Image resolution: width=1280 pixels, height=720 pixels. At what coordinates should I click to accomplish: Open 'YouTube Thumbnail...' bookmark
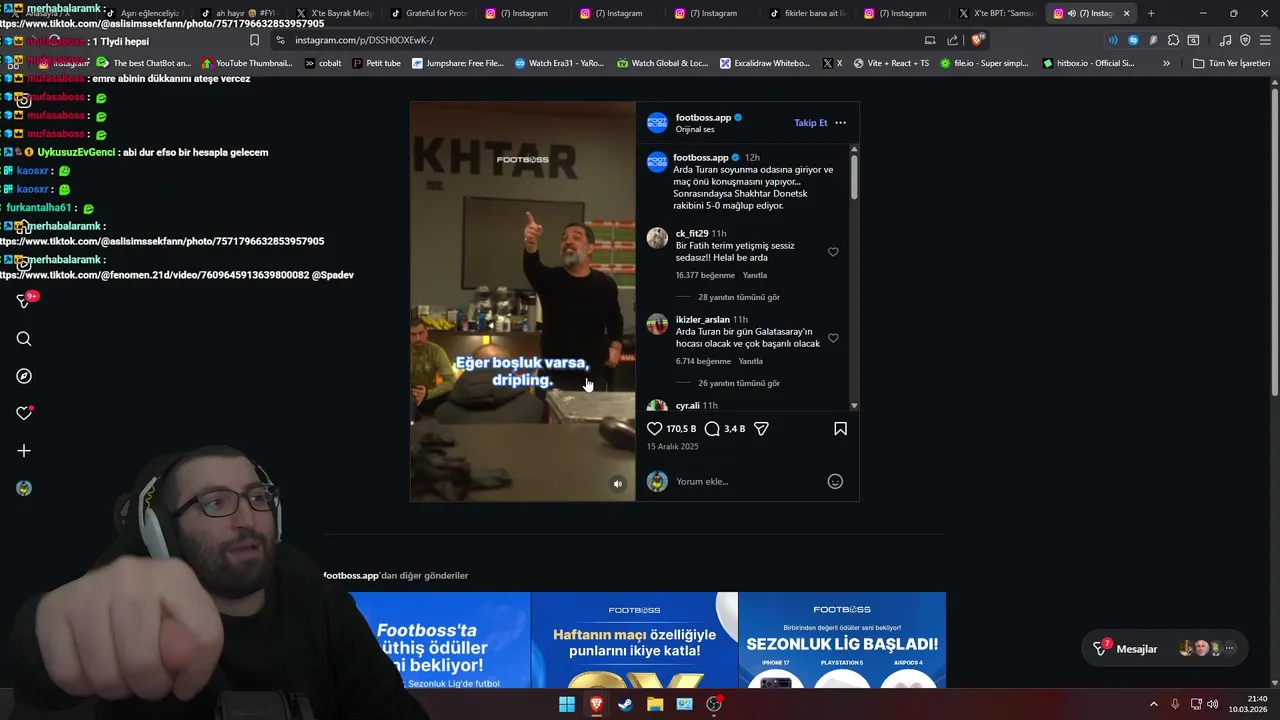coord(247,63)
